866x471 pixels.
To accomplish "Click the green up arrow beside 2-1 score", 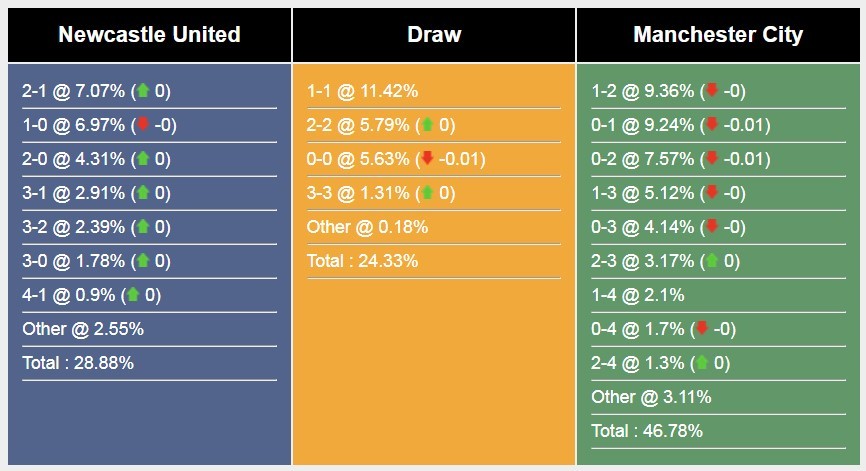I will tap(142, 91).
